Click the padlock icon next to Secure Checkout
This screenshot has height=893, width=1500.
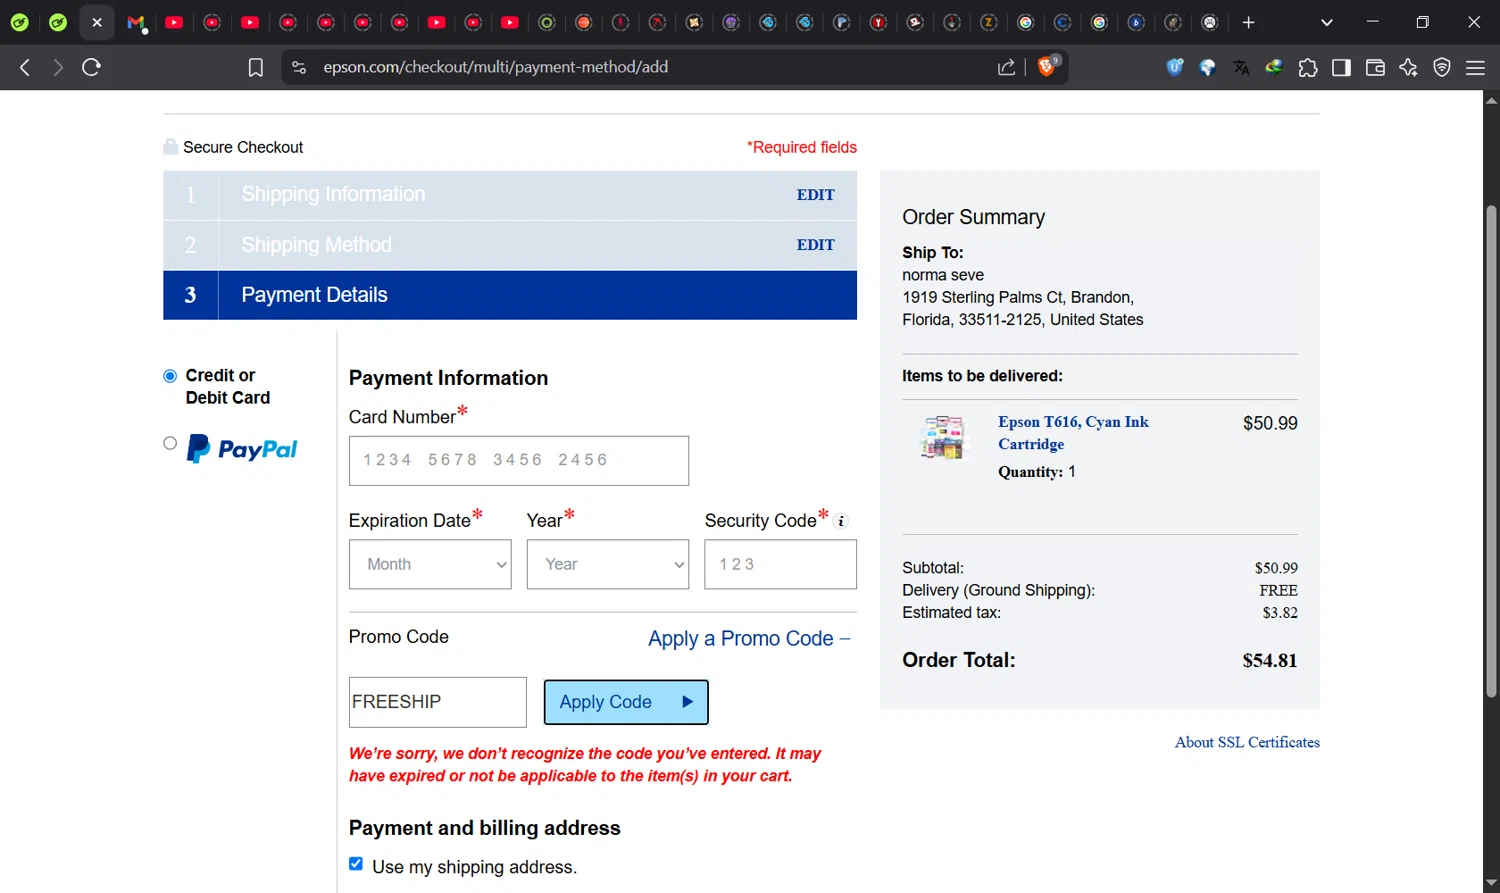(x=171, y=147)
